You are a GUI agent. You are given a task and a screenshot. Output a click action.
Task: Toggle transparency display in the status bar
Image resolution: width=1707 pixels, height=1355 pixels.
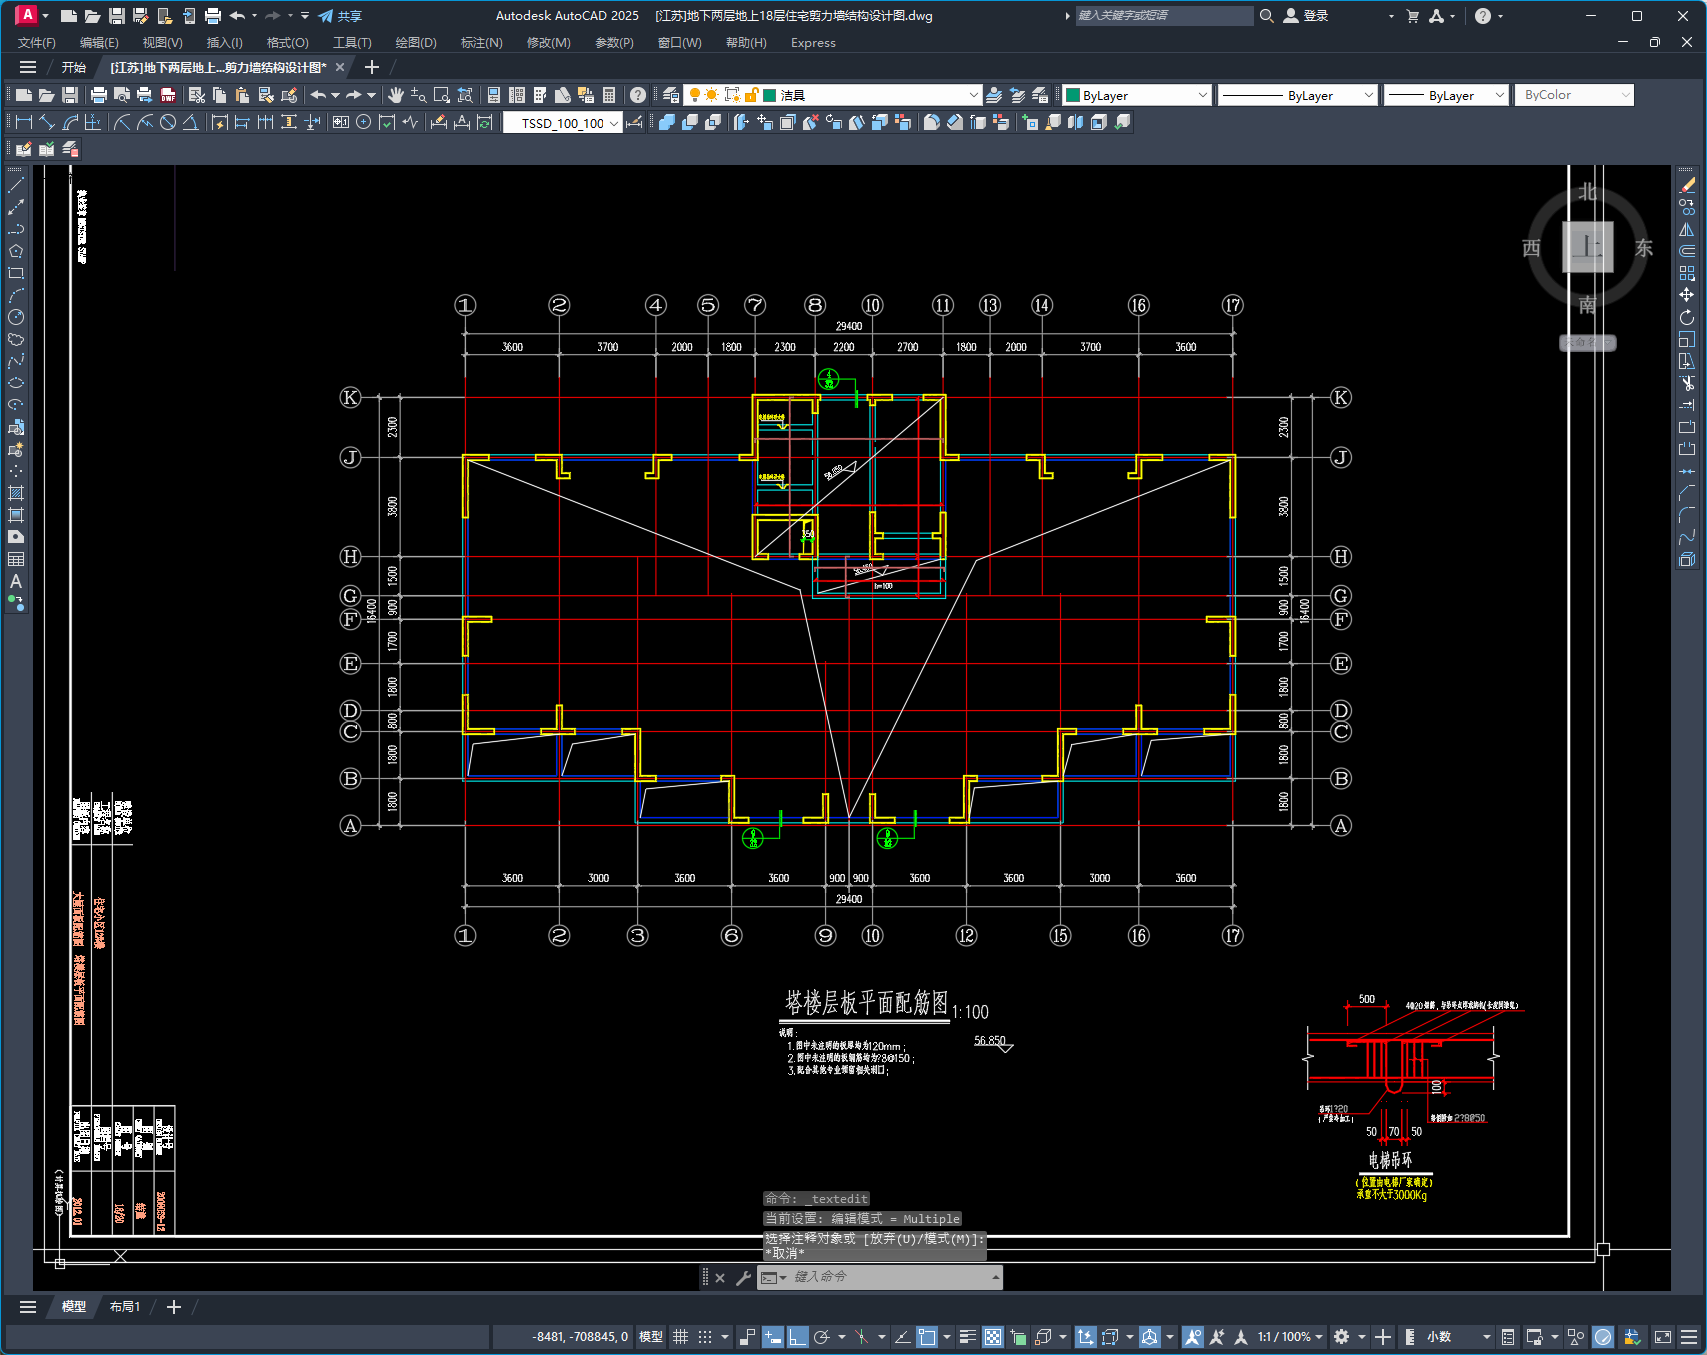993,1337
